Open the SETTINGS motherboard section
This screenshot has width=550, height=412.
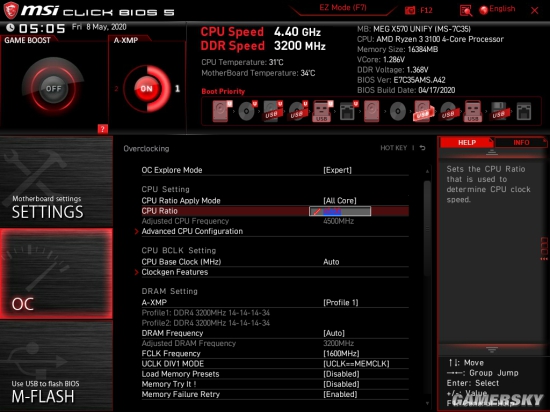[x=56, y=182]
